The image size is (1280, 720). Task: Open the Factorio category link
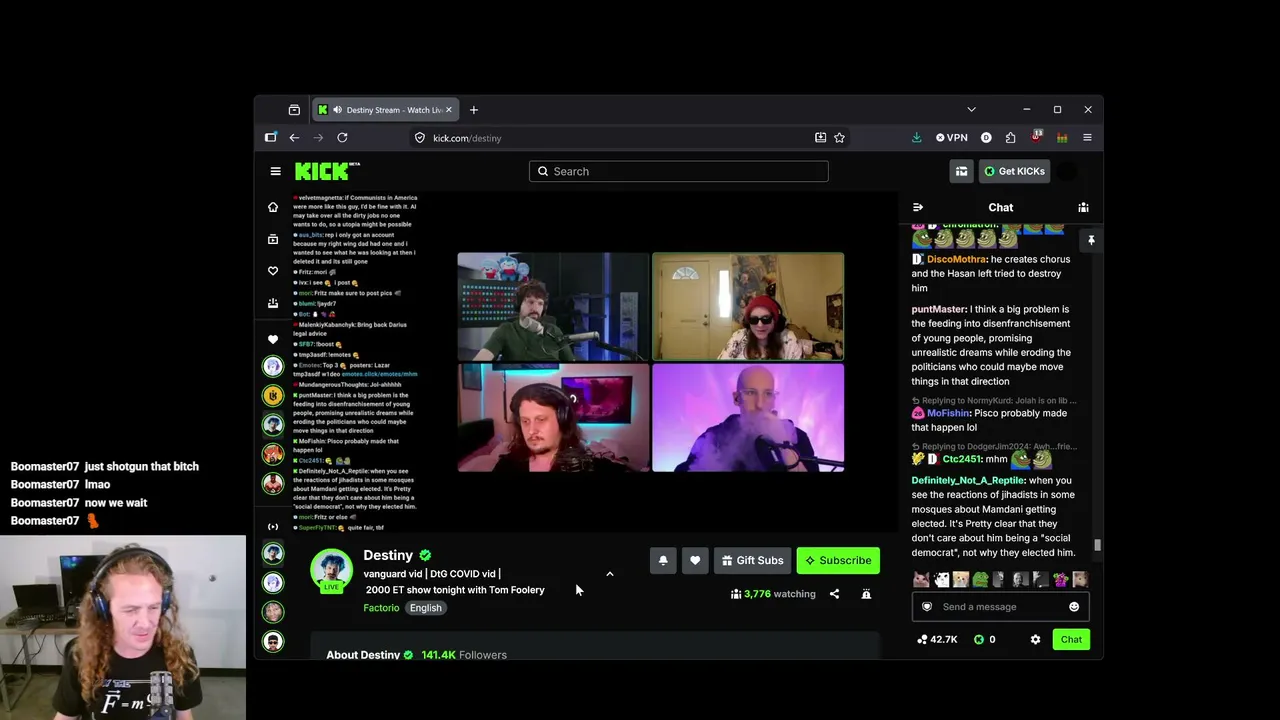(x=381, y=608)
